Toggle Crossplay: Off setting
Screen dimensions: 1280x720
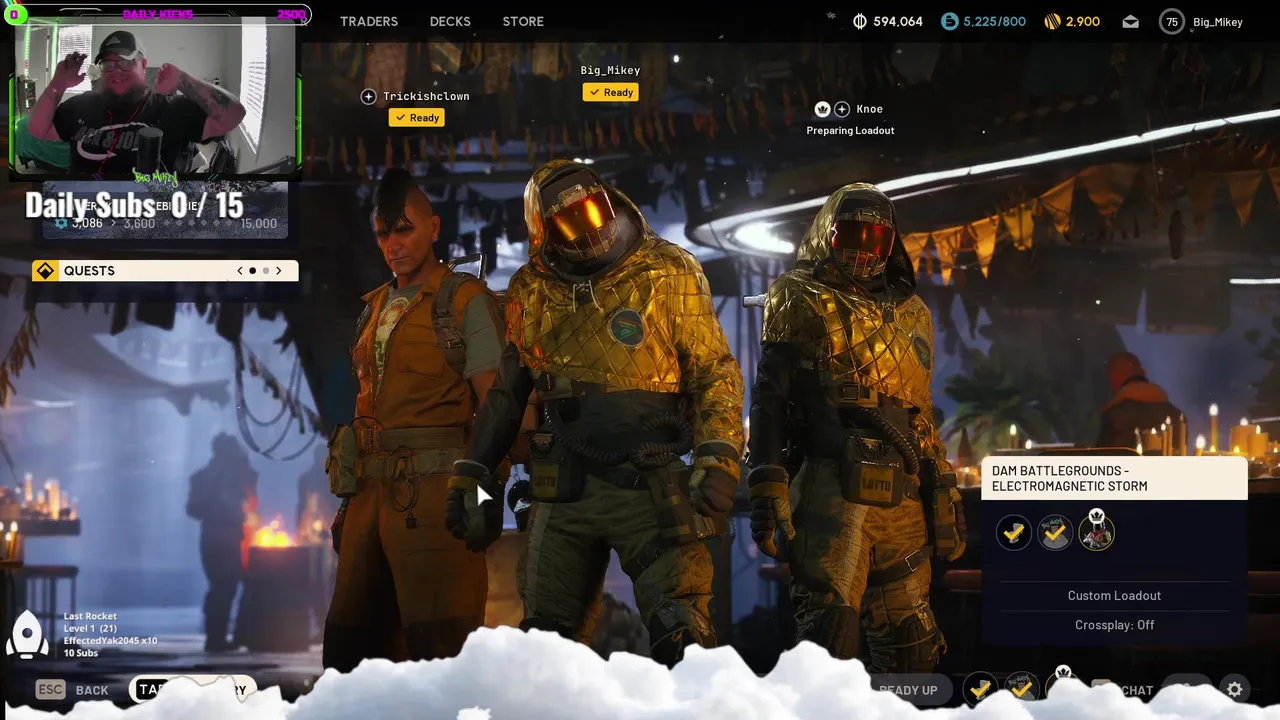pos(1114,625)
